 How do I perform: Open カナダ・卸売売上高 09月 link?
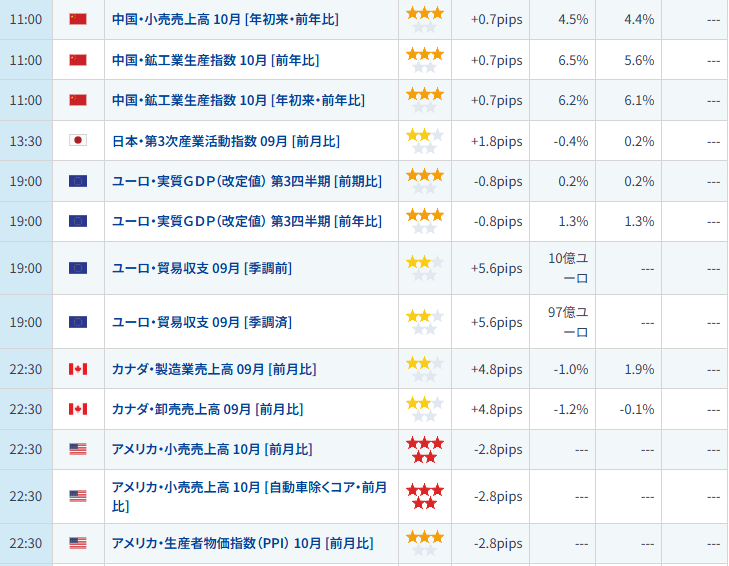(x=208, y=409)
